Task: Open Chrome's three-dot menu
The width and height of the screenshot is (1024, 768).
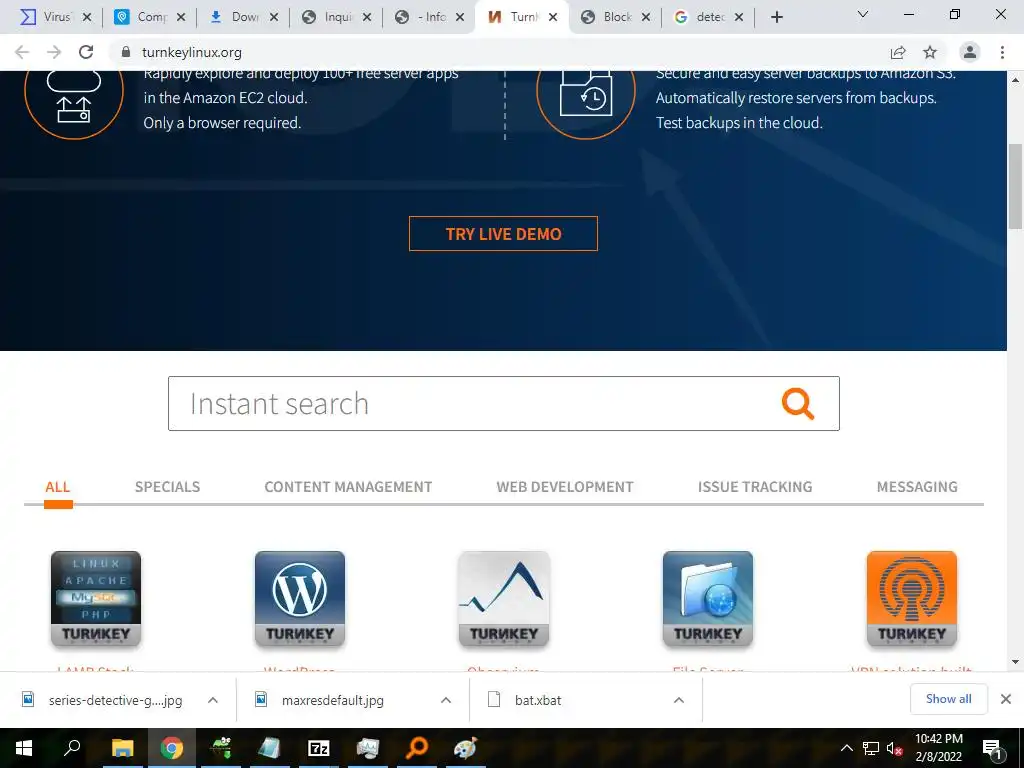Action: (1002, 52)
